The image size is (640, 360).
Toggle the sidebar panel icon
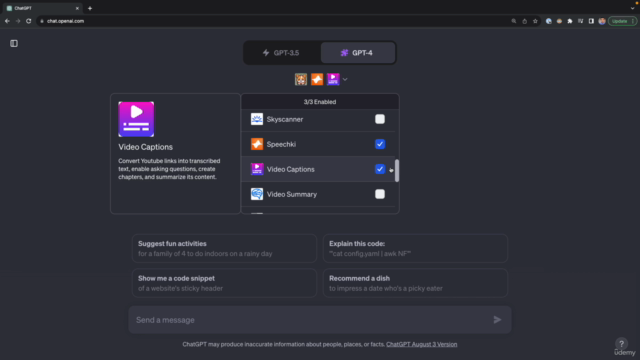click(x=14, y=43)
